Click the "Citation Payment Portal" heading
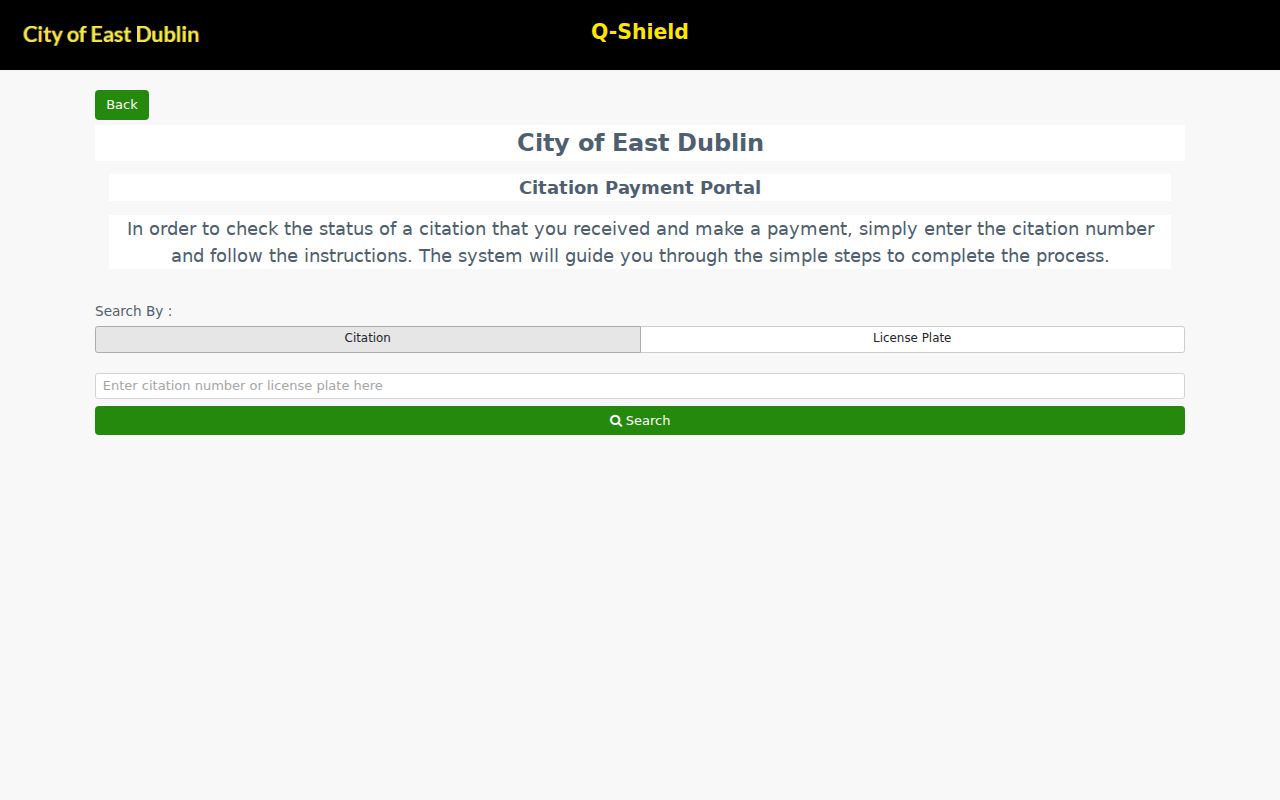This screenshot has height=800, width=1280. coord(640,188)
